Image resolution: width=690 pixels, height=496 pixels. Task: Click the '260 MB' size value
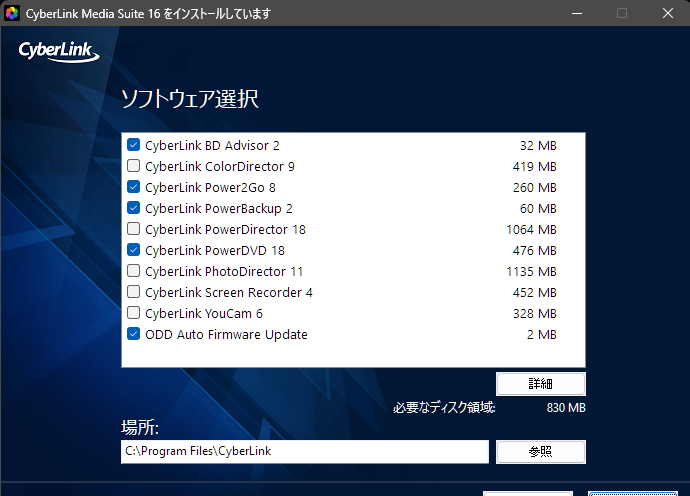click(534, 188)
